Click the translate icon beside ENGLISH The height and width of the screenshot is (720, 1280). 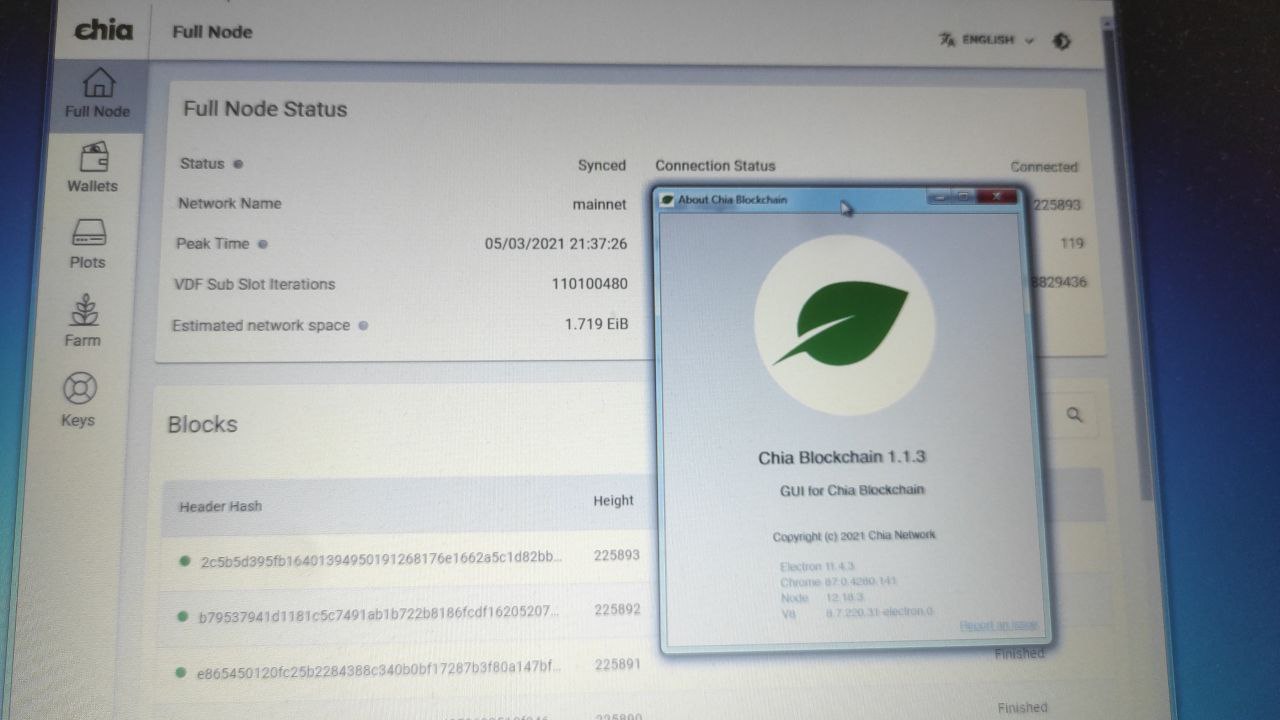[947, 40]
